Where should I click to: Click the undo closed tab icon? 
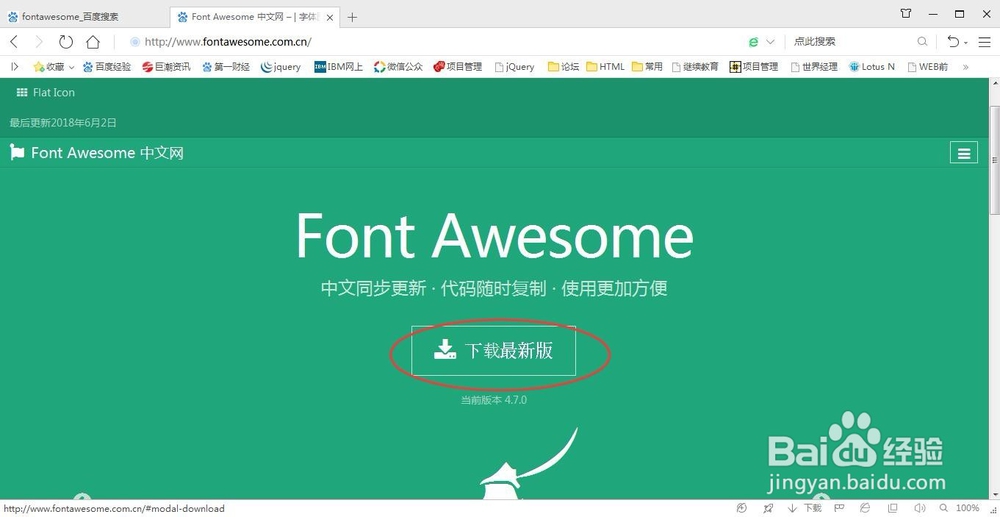tap(953, 42)
